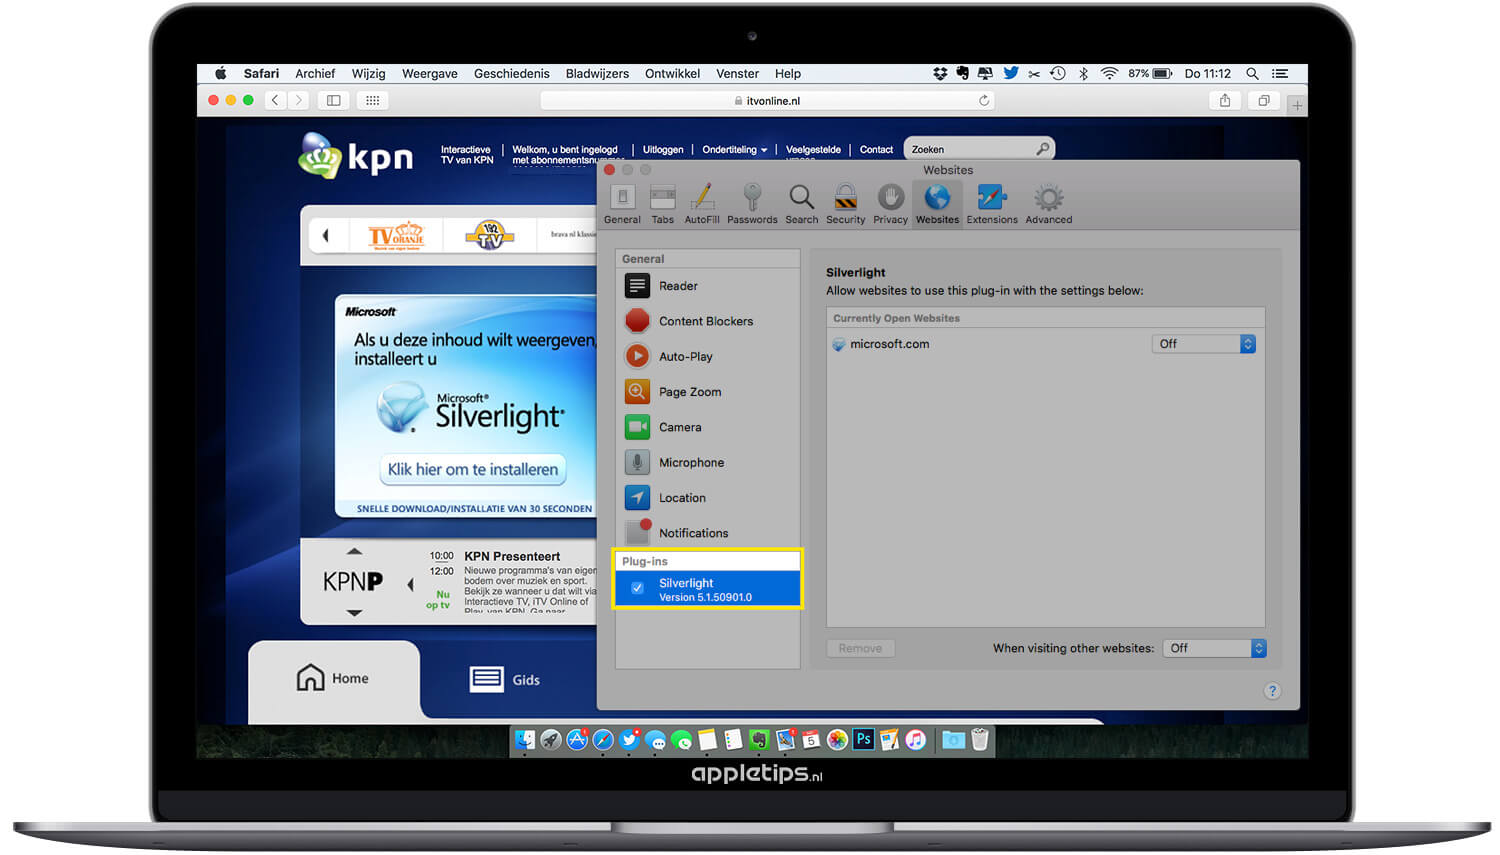Screen dimensions: 1500x855
Task: Click 'Klik hier om te installeren' button
Action: click(473, 469)
